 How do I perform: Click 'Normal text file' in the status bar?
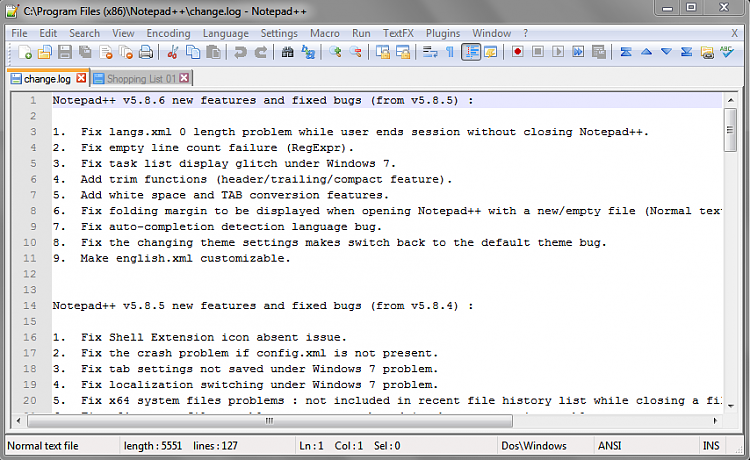point(43,446)
